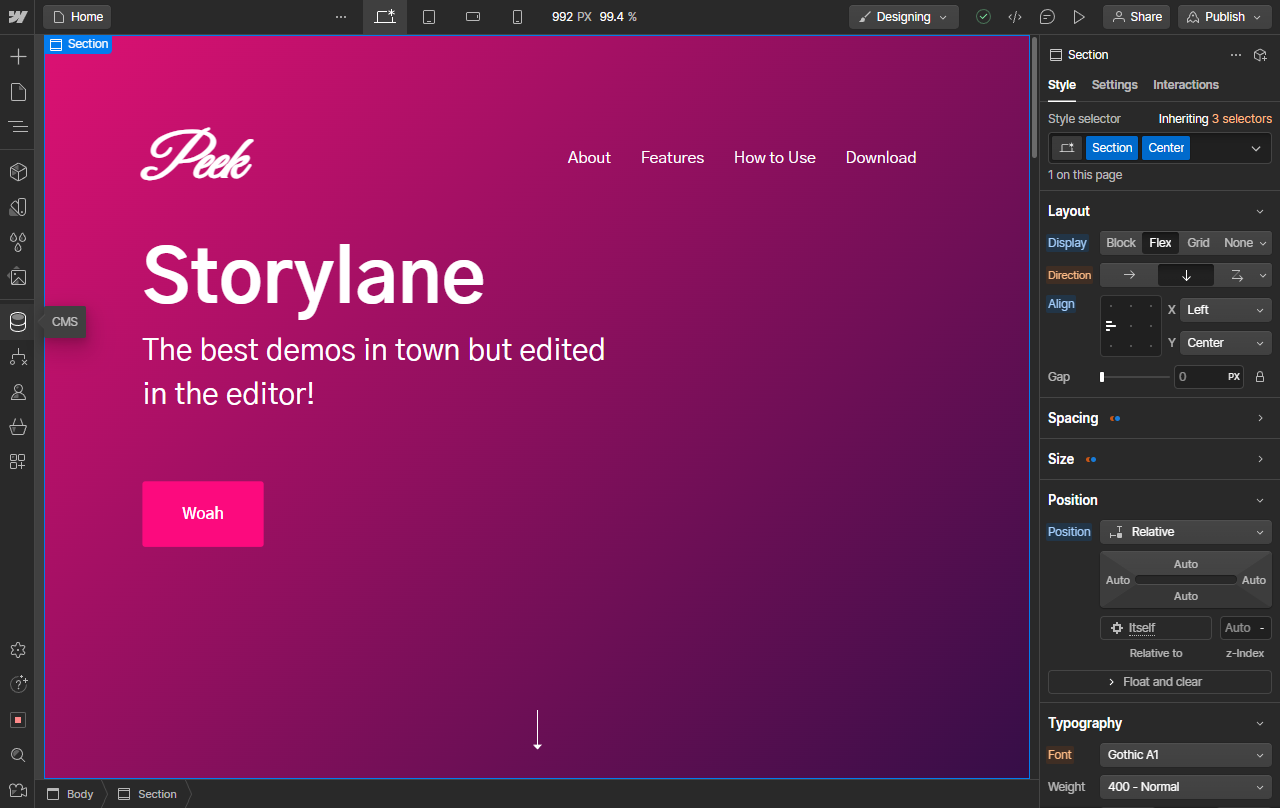Open the Users panel icon
Screen dimensions: 1280x808
click(18, 392)
